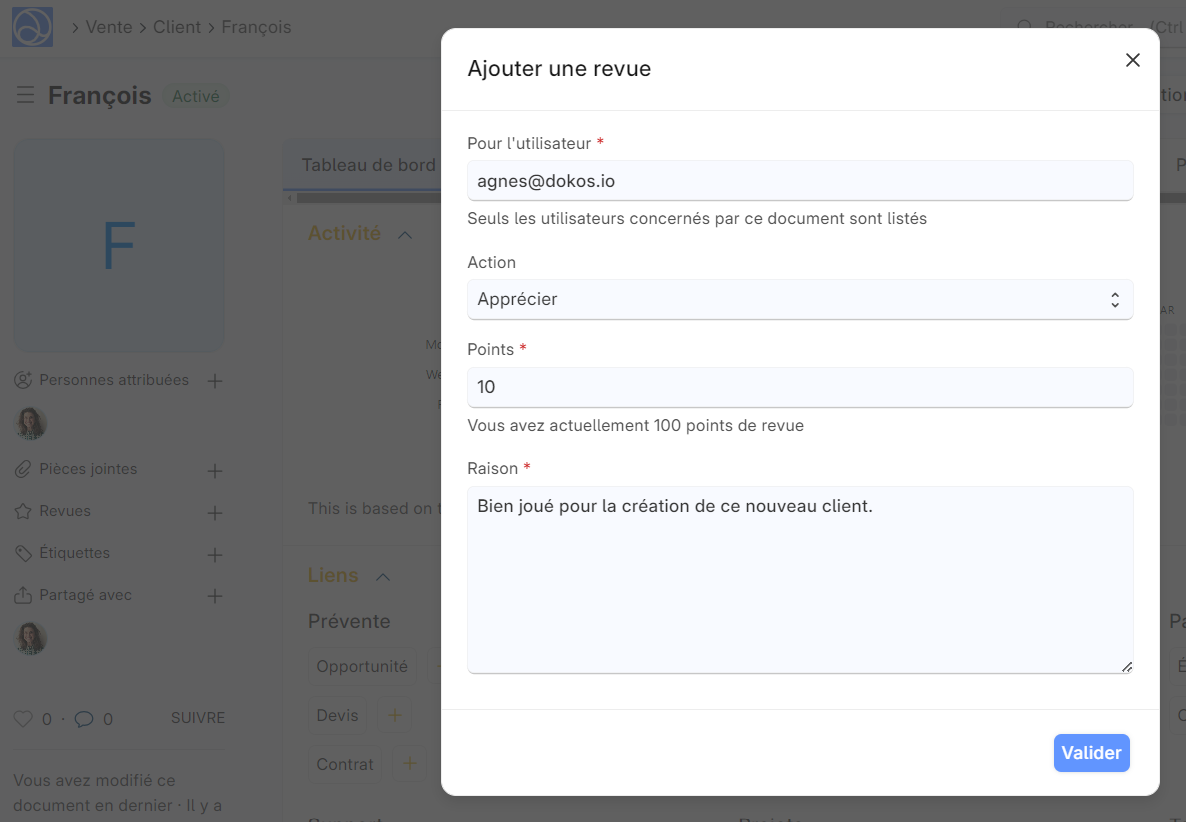The width and height of the screenshot is (1186, 822).
Task: Focus the Points input field
Action: [x=799, y=387]
